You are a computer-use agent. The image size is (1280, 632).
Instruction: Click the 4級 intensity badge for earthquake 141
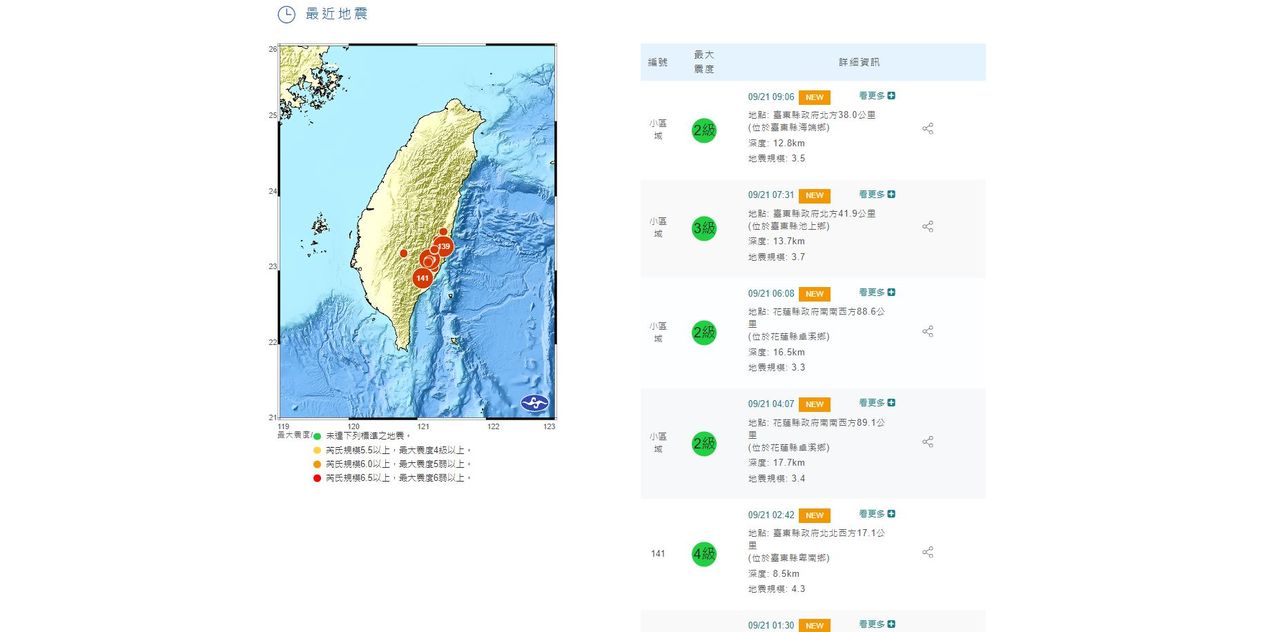704,554
